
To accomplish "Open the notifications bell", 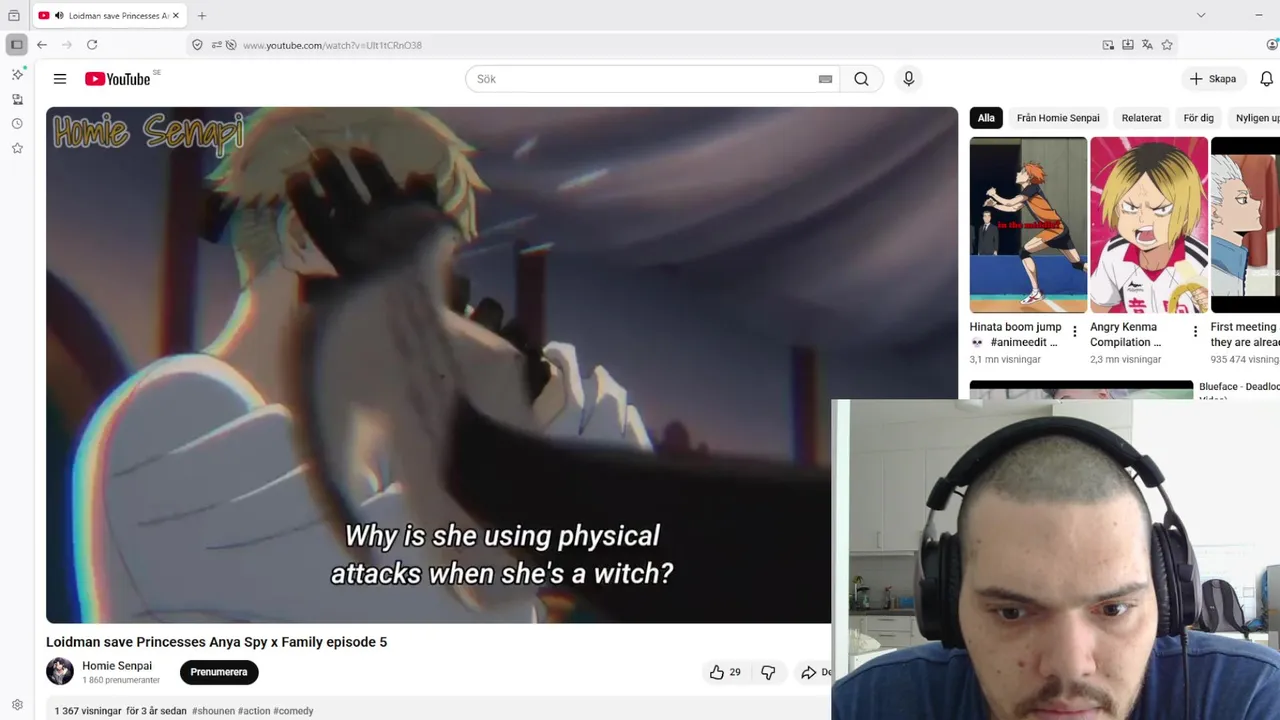I will pos(1266,79).
